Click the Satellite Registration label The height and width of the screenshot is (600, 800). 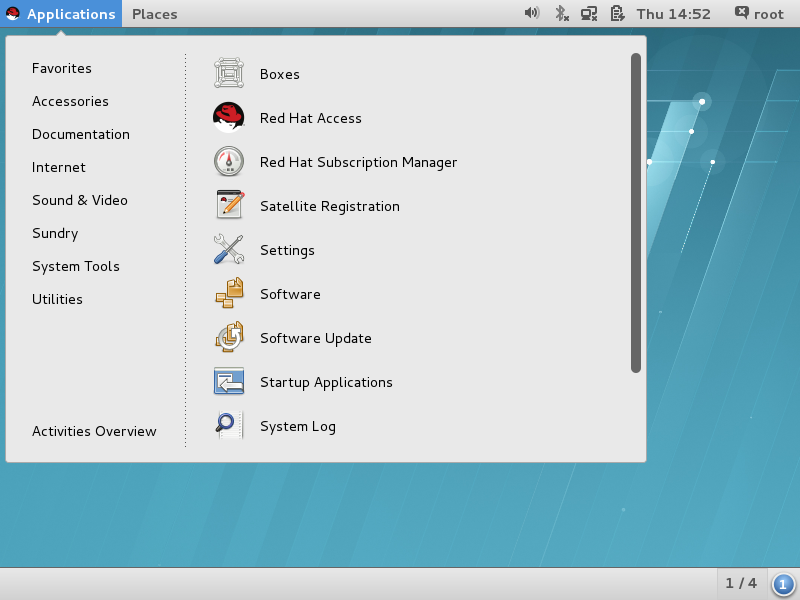tap(330, 207)
